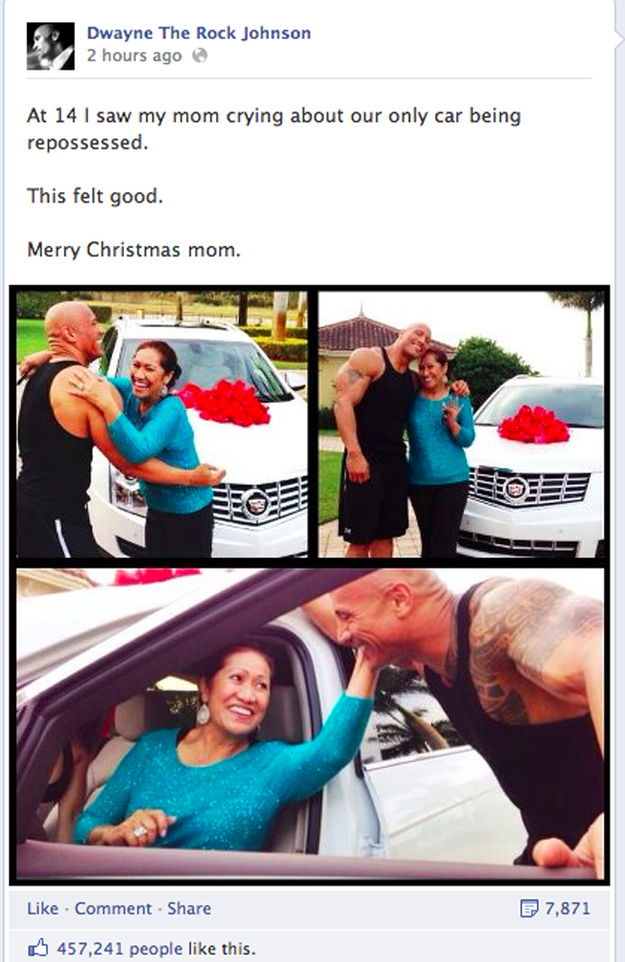
Task: Click the Comment link under the photos
Action: point(113,909)
